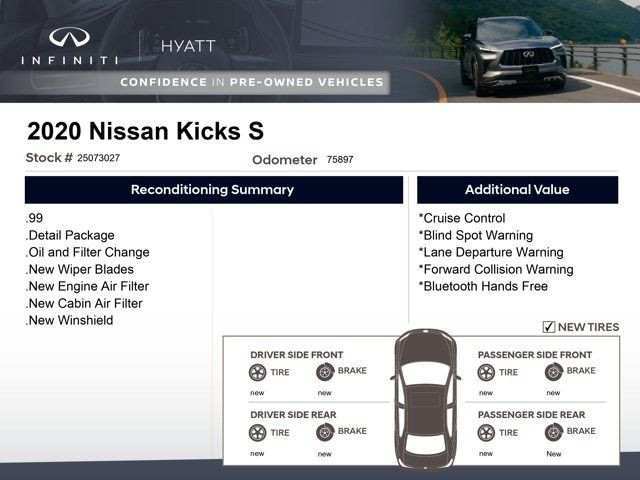Image resolution: width=640 pixels, height=480 pixels.
Task: Click the Passenger Side Rear brake icon
Action: pos(554,432)
